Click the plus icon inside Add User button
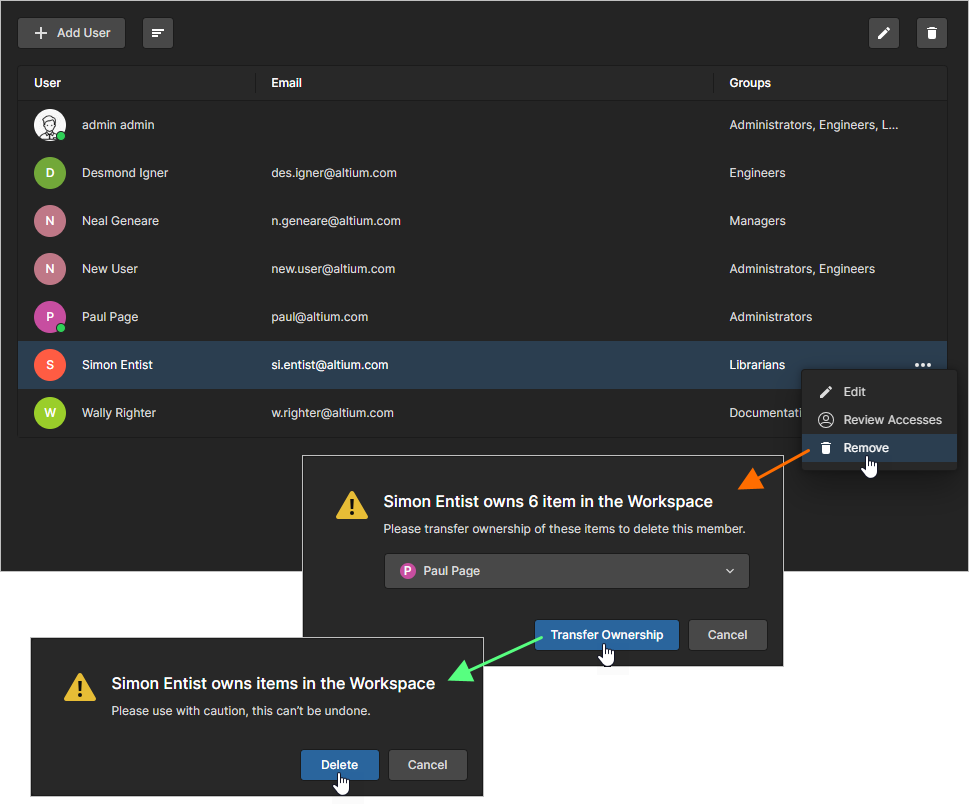Screen dimensions: 969x804 pos(40,33)
